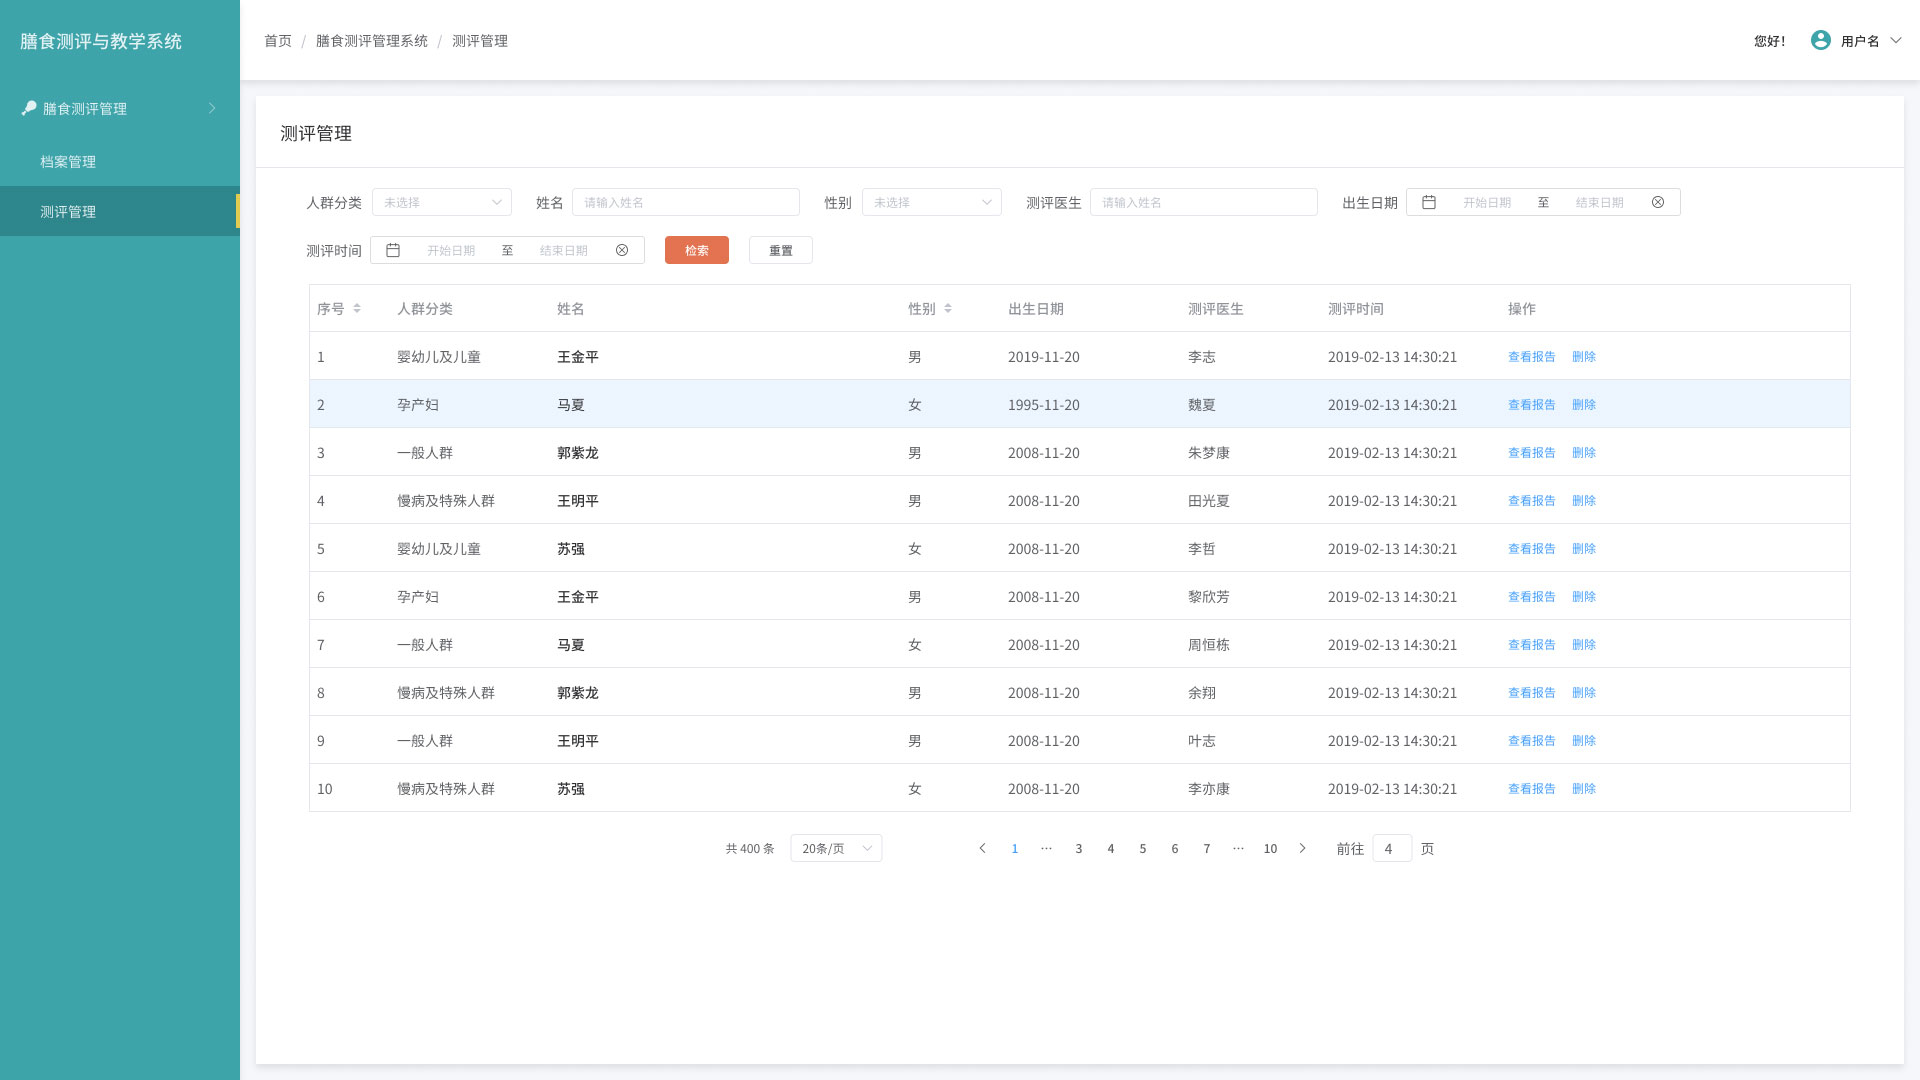Click the 重置 reset button
1920x1080 pixels.
click(781, 250)
